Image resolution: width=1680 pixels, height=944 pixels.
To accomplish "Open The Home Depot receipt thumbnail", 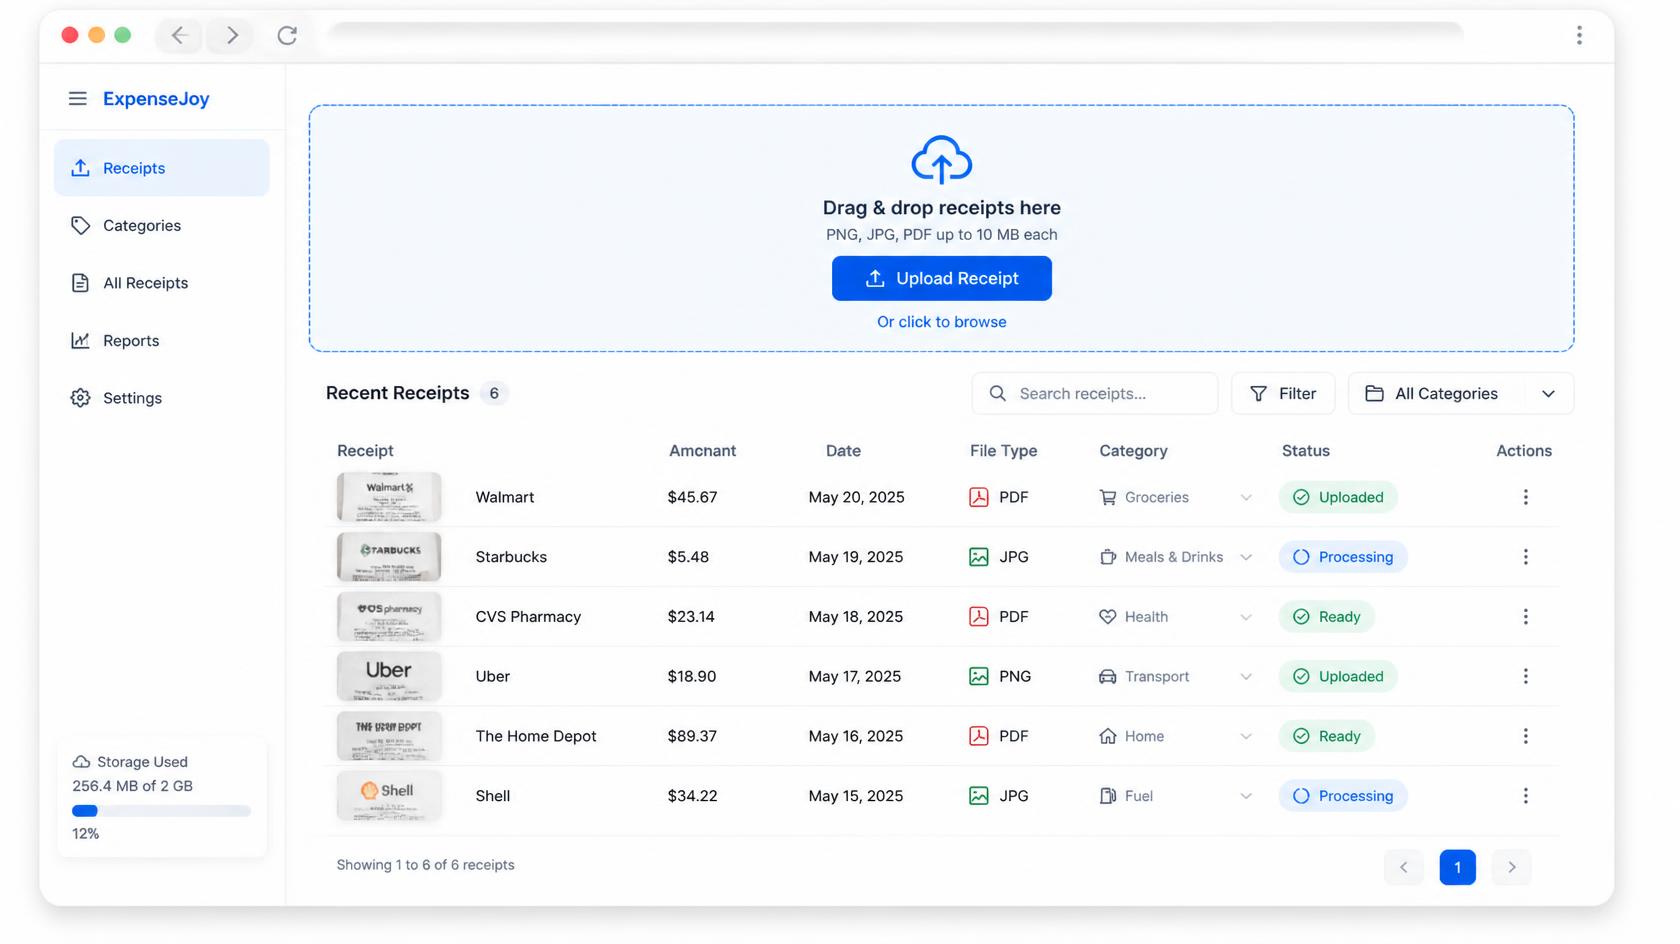I will [x=389, y=736].
